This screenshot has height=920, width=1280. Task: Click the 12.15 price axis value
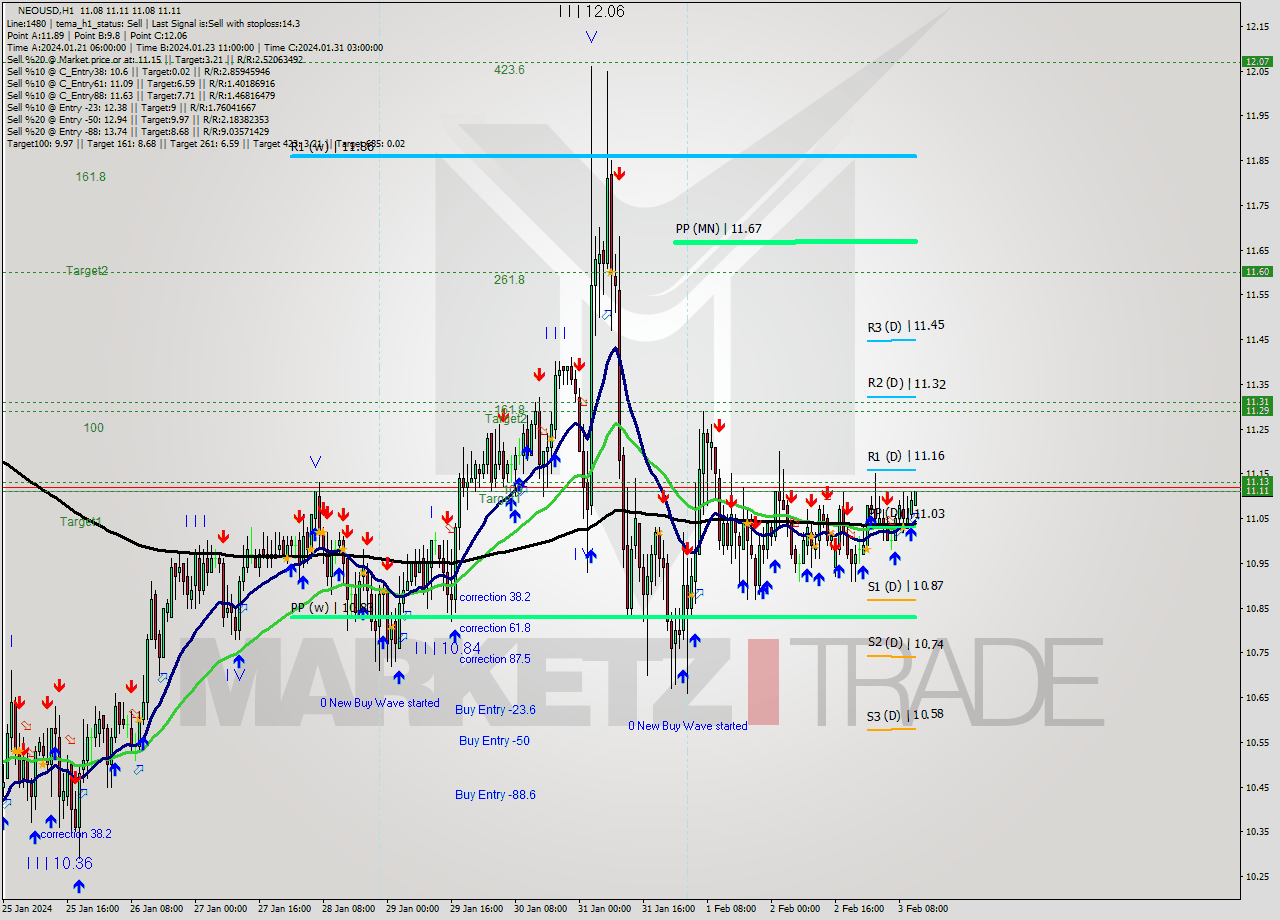[1257, 26]
